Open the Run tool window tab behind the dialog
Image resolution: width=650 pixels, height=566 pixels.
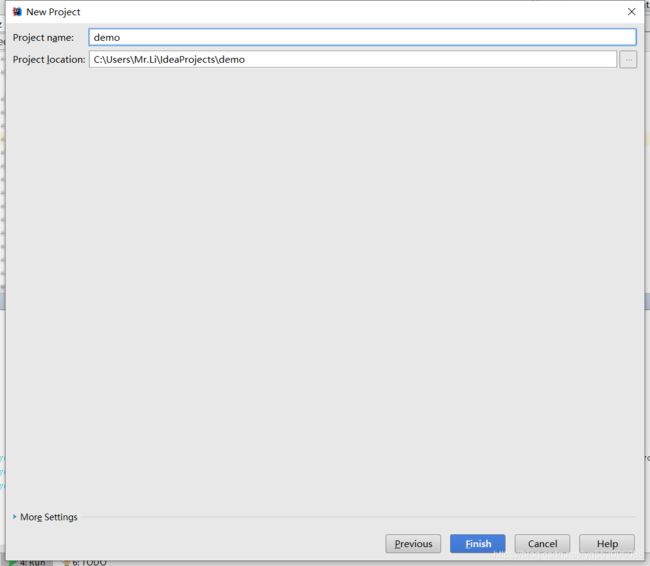tap(29, 563)
